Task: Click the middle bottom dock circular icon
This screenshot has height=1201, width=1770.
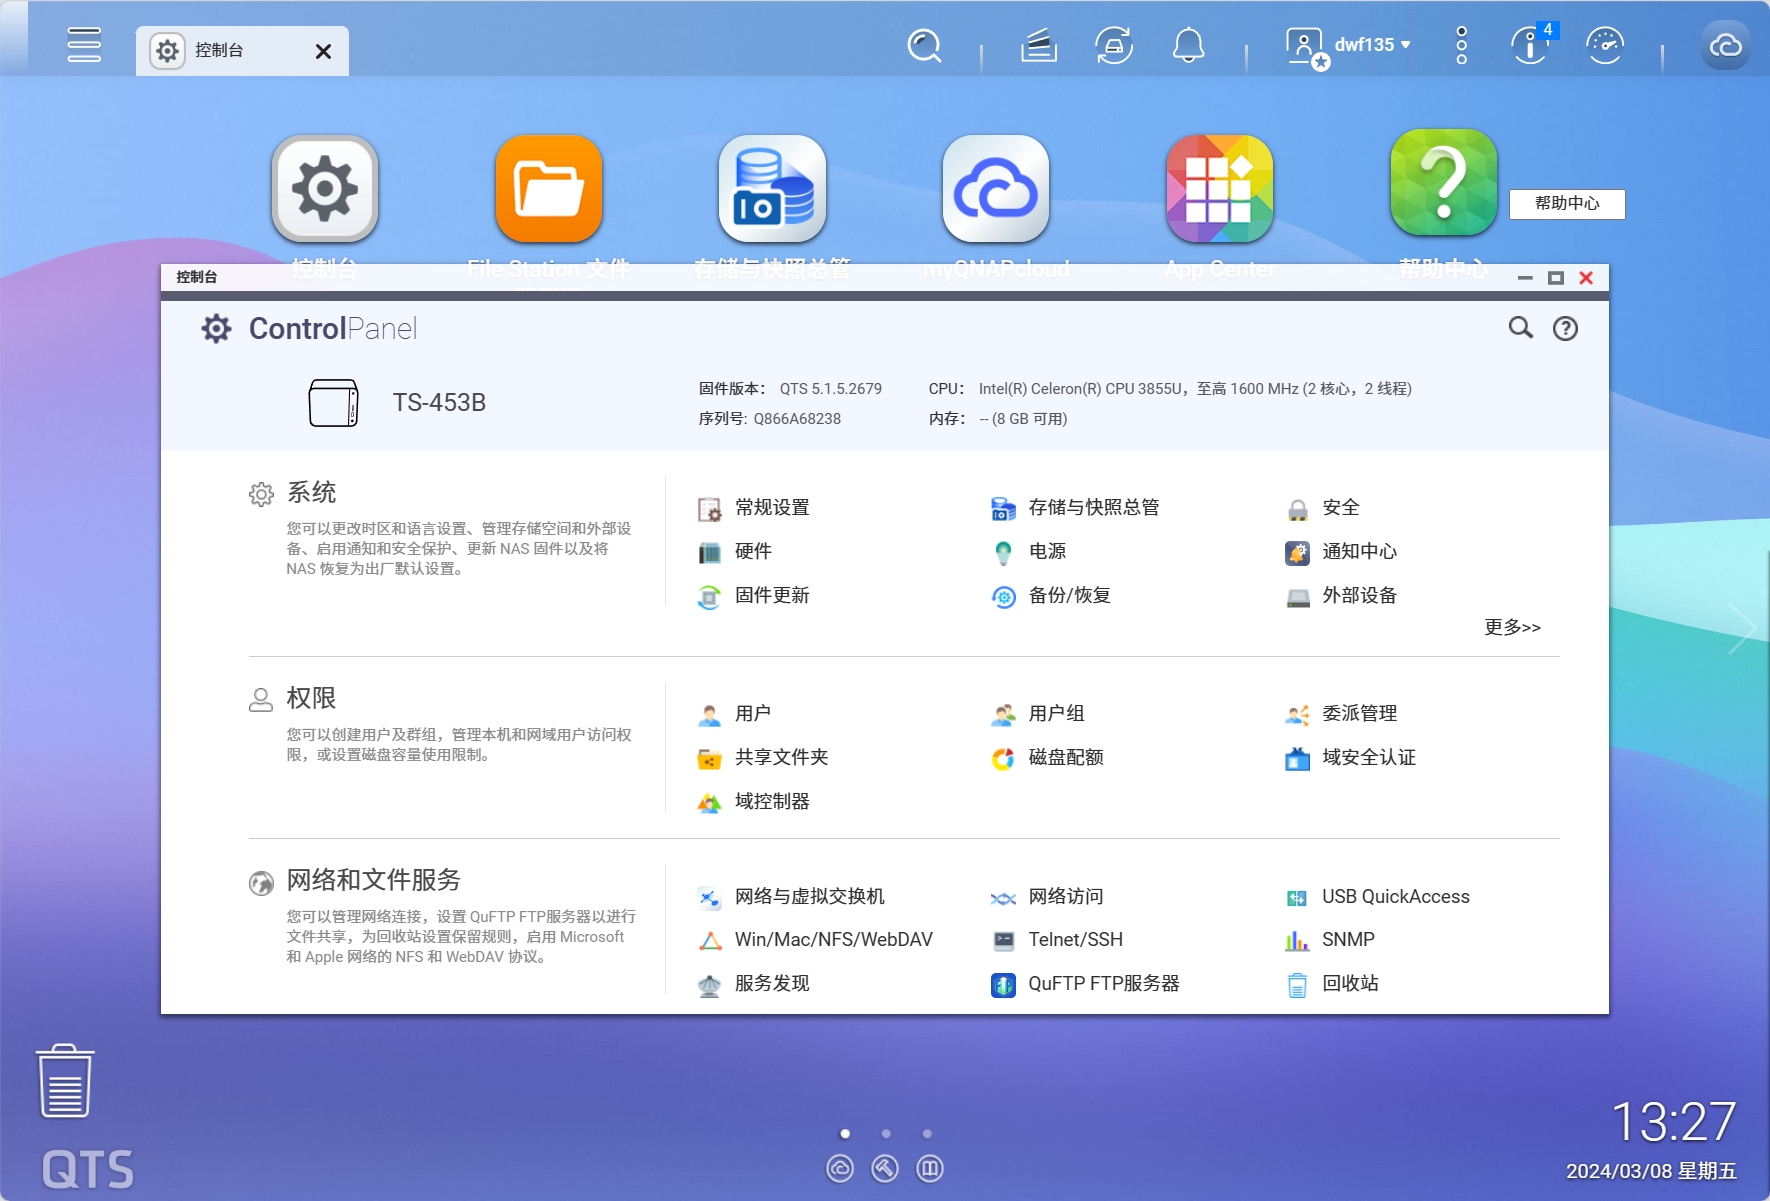Action: [x=885, y=1168]
